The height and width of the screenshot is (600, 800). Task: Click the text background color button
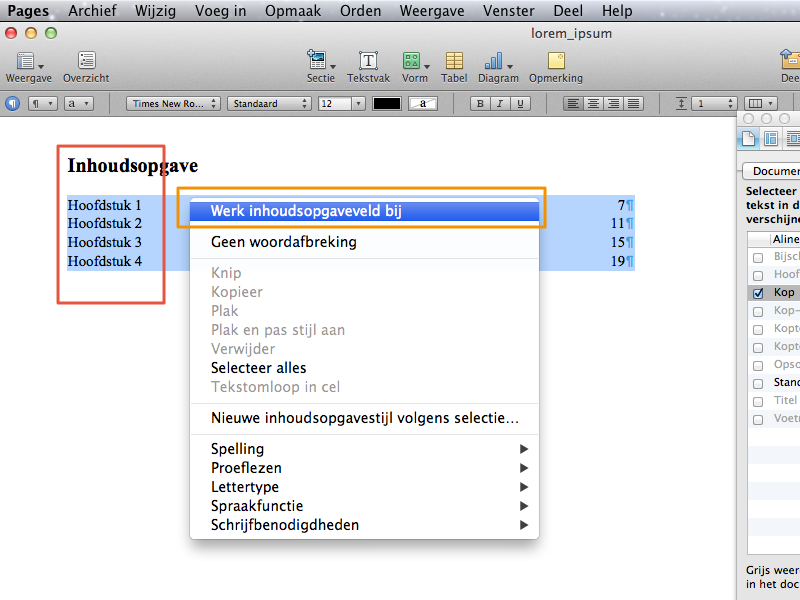pos(423,104)
